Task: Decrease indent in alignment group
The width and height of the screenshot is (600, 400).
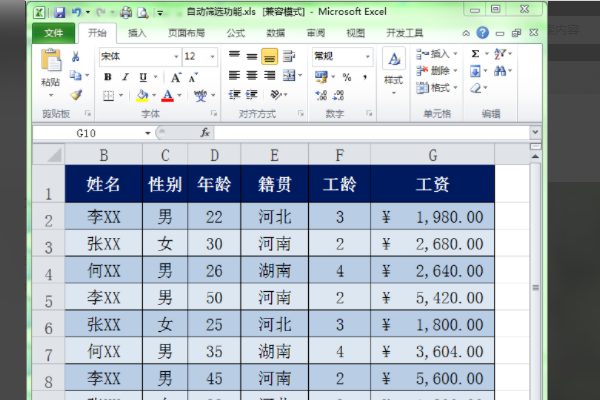Action: click(x=234, y=94)
